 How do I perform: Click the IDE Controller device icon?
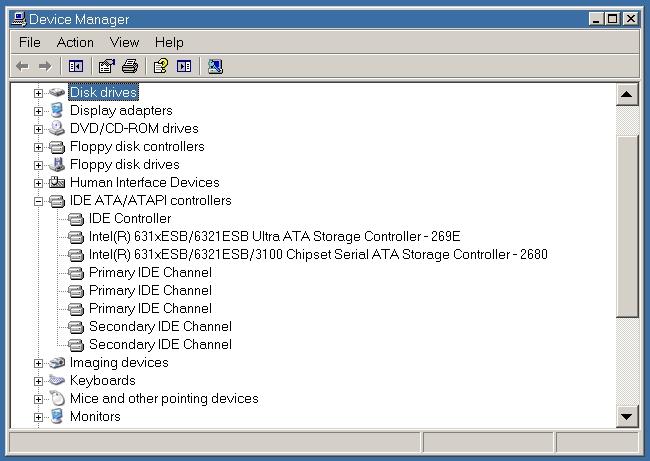76,218
